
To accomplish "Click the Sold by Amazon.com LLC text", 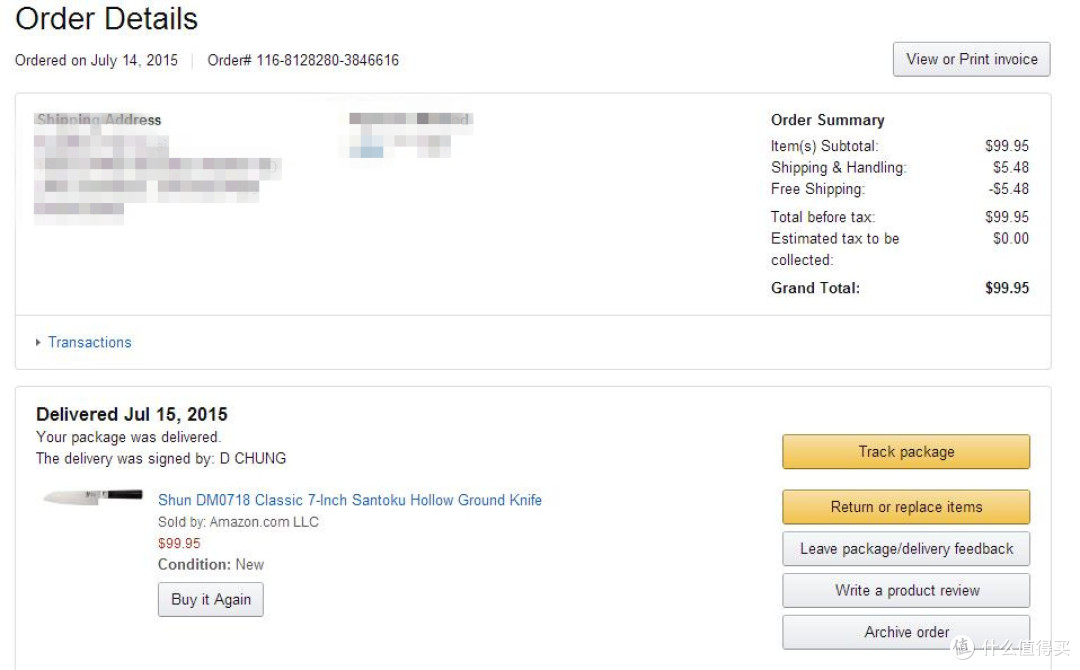I will [238, 522].
